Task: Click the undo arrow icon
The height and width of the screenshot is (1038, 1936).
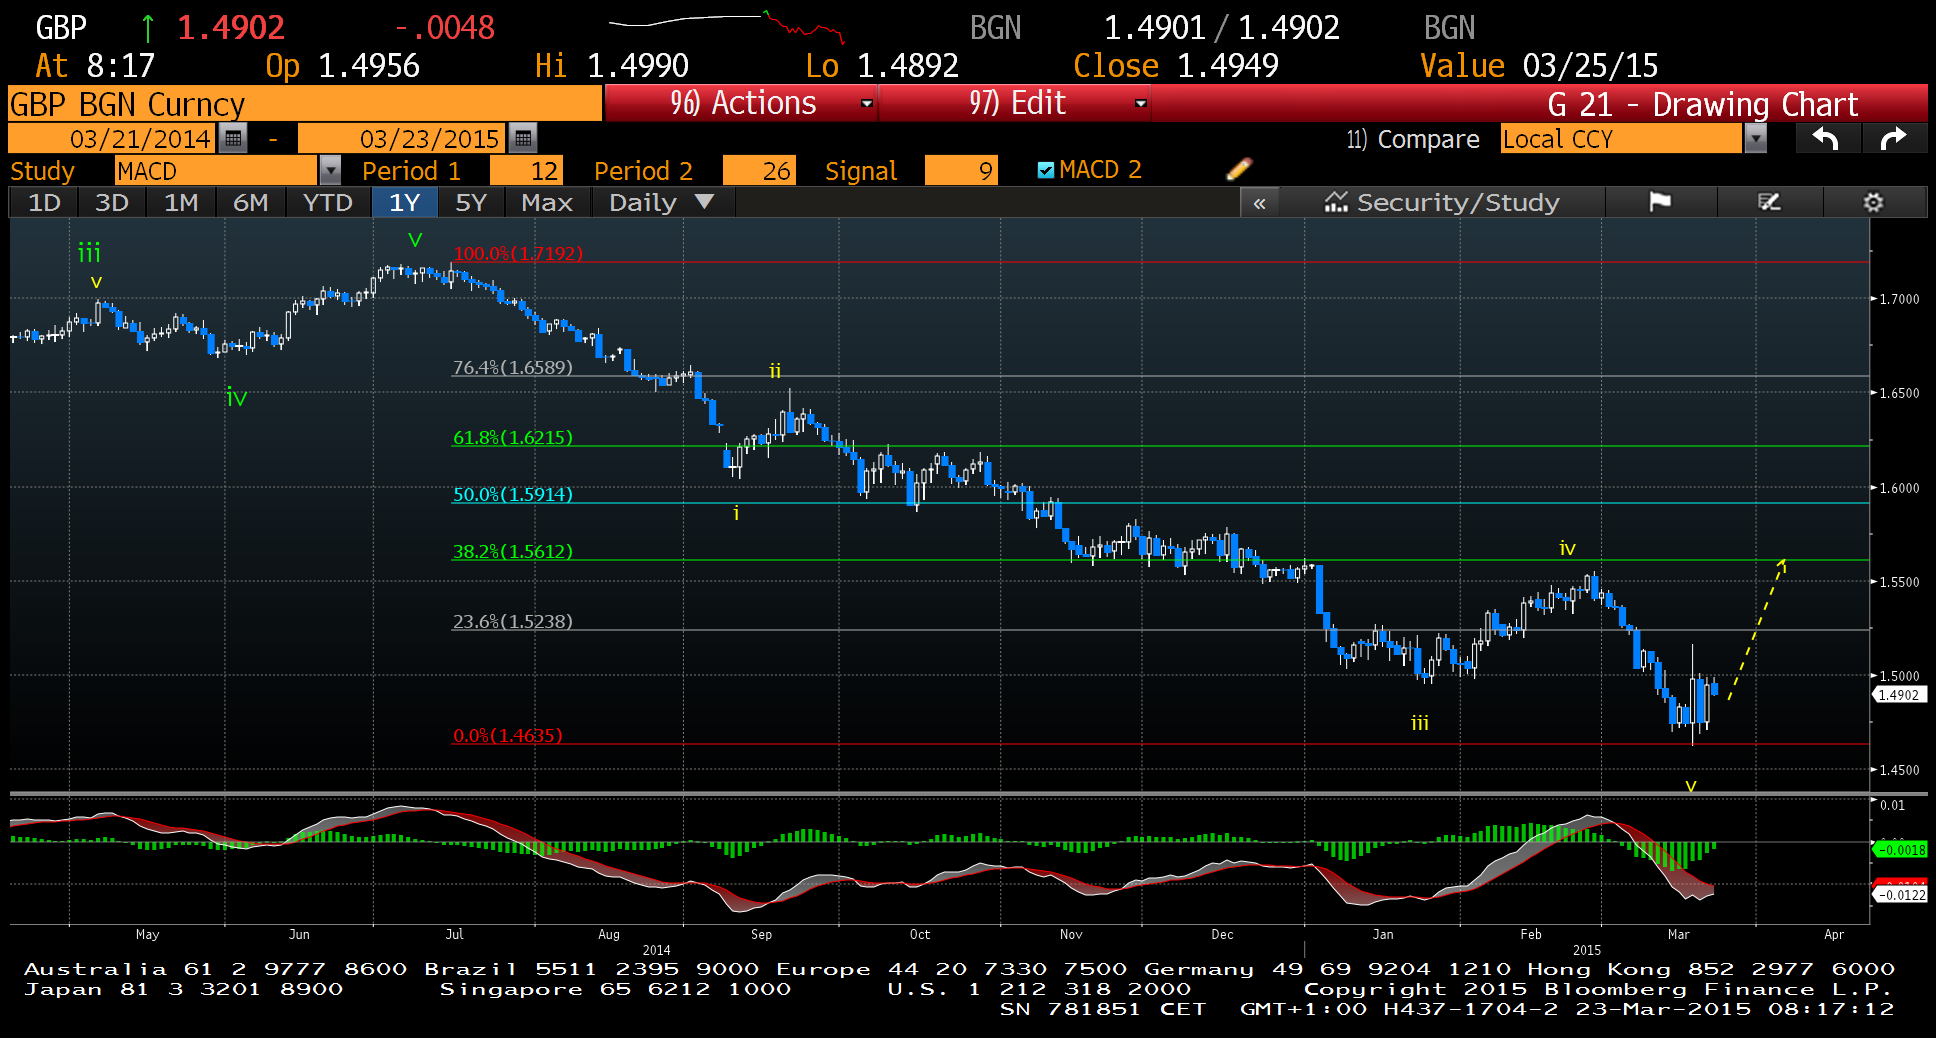Action: pos(1826,139)
